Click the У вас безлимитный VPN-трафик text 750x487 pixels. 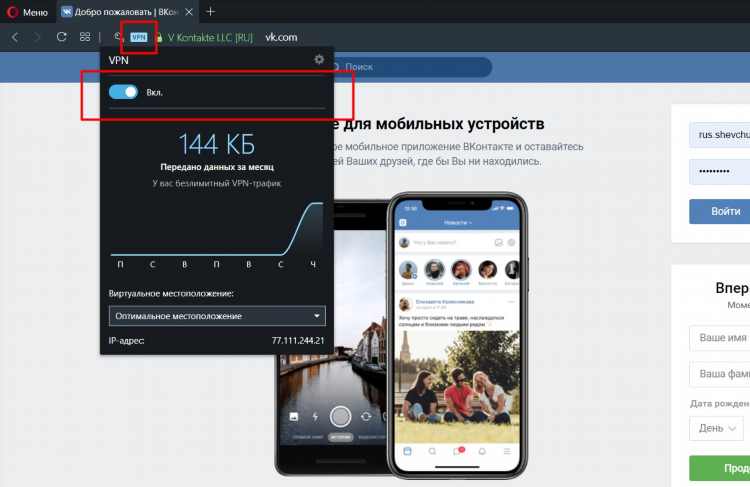pyautogui.click(x=217, y=183)
